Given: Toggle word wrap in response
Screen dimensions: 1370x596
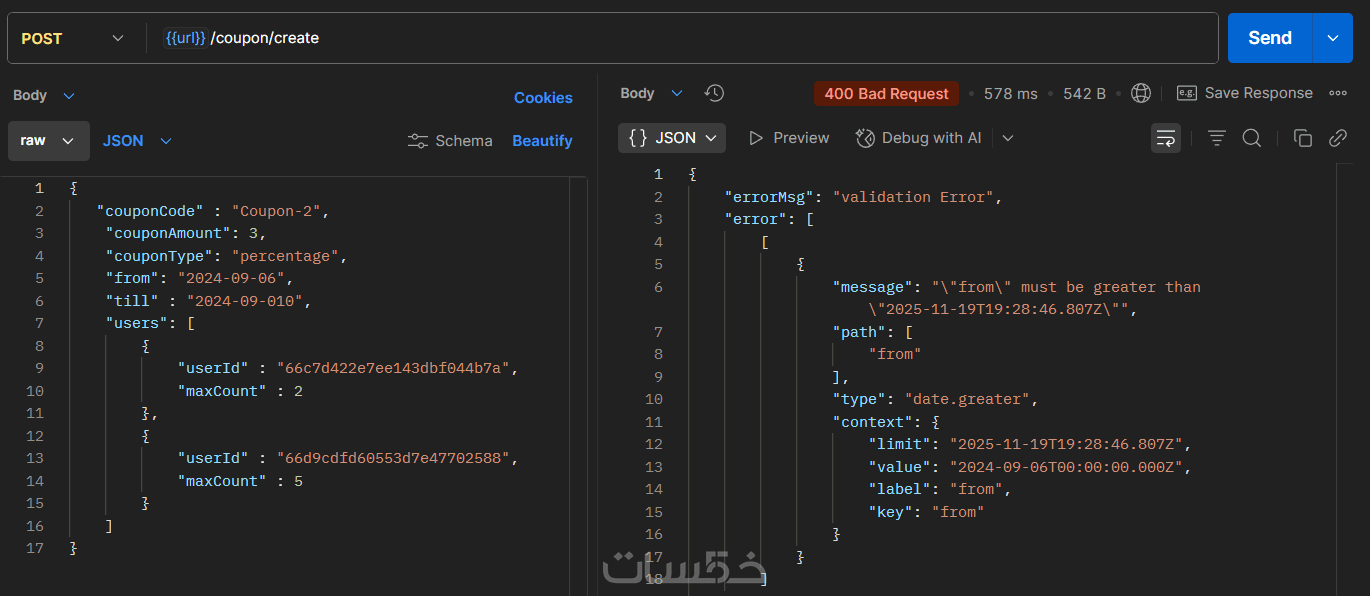Looking at the screenshot, I should (x=1166, y=138).
